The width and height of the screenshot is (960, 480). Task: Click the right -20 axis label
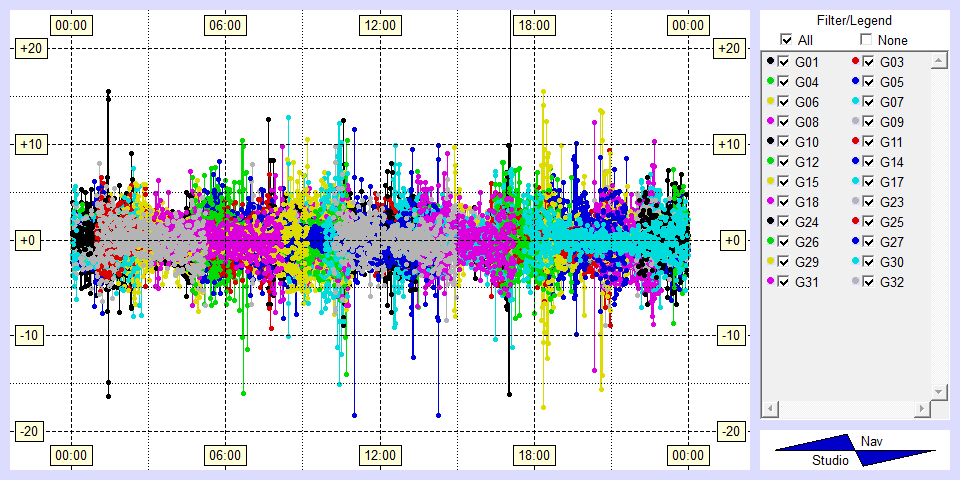pyautogui.click(x=731, y=431)
